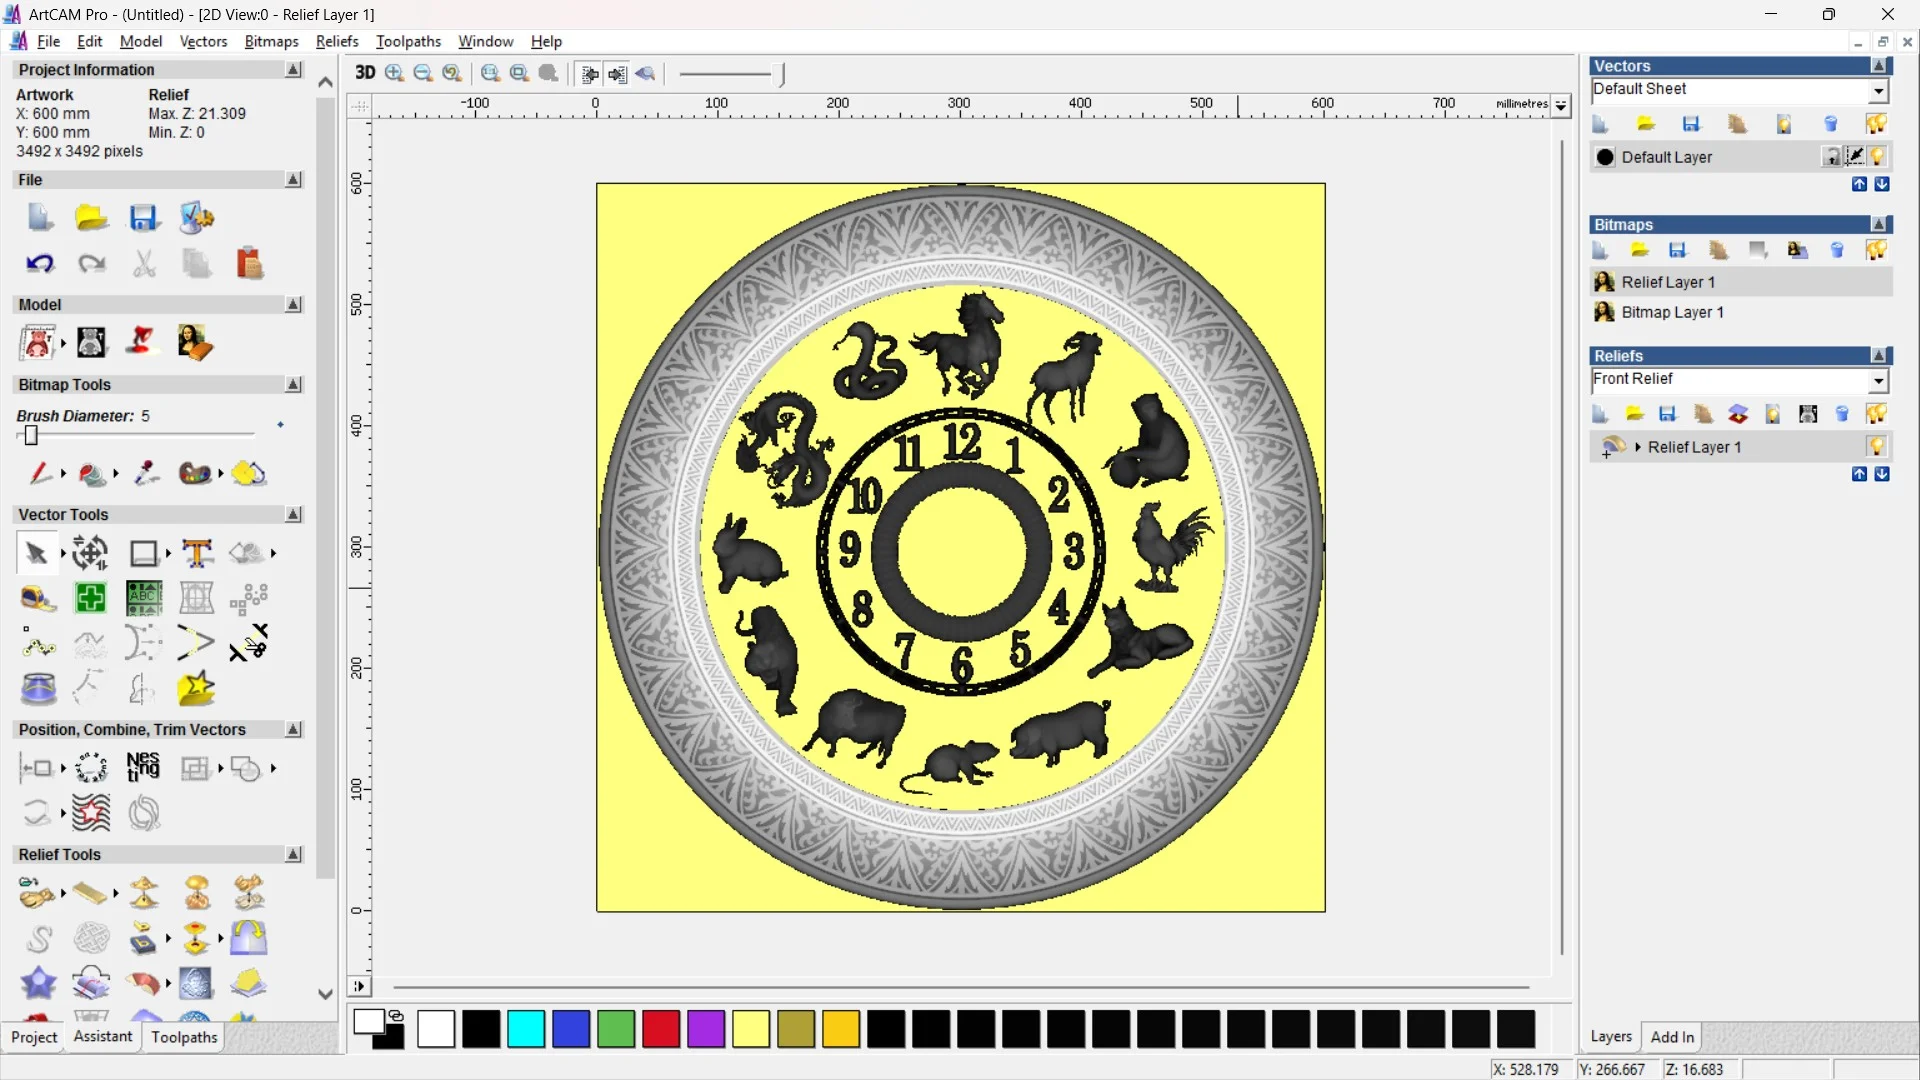Click the Cut scissors icon in the File section
Viewport: 1920px width, 1080px height.
[145, 263]
